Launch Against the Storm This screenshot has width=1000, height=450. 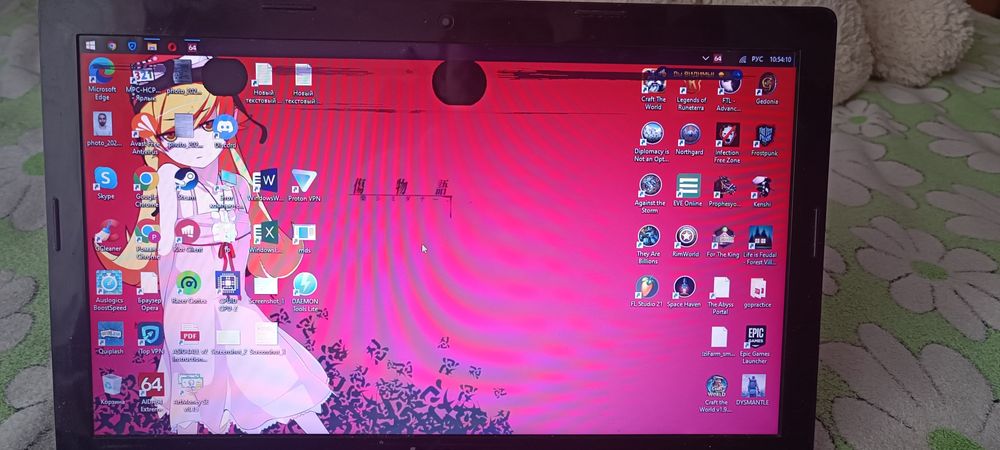[650, 193]
